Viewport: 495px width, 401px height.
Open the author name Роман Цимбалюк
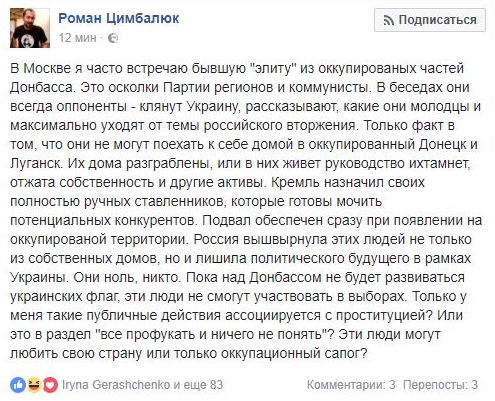pyautogui.click(x=119, y=18)
